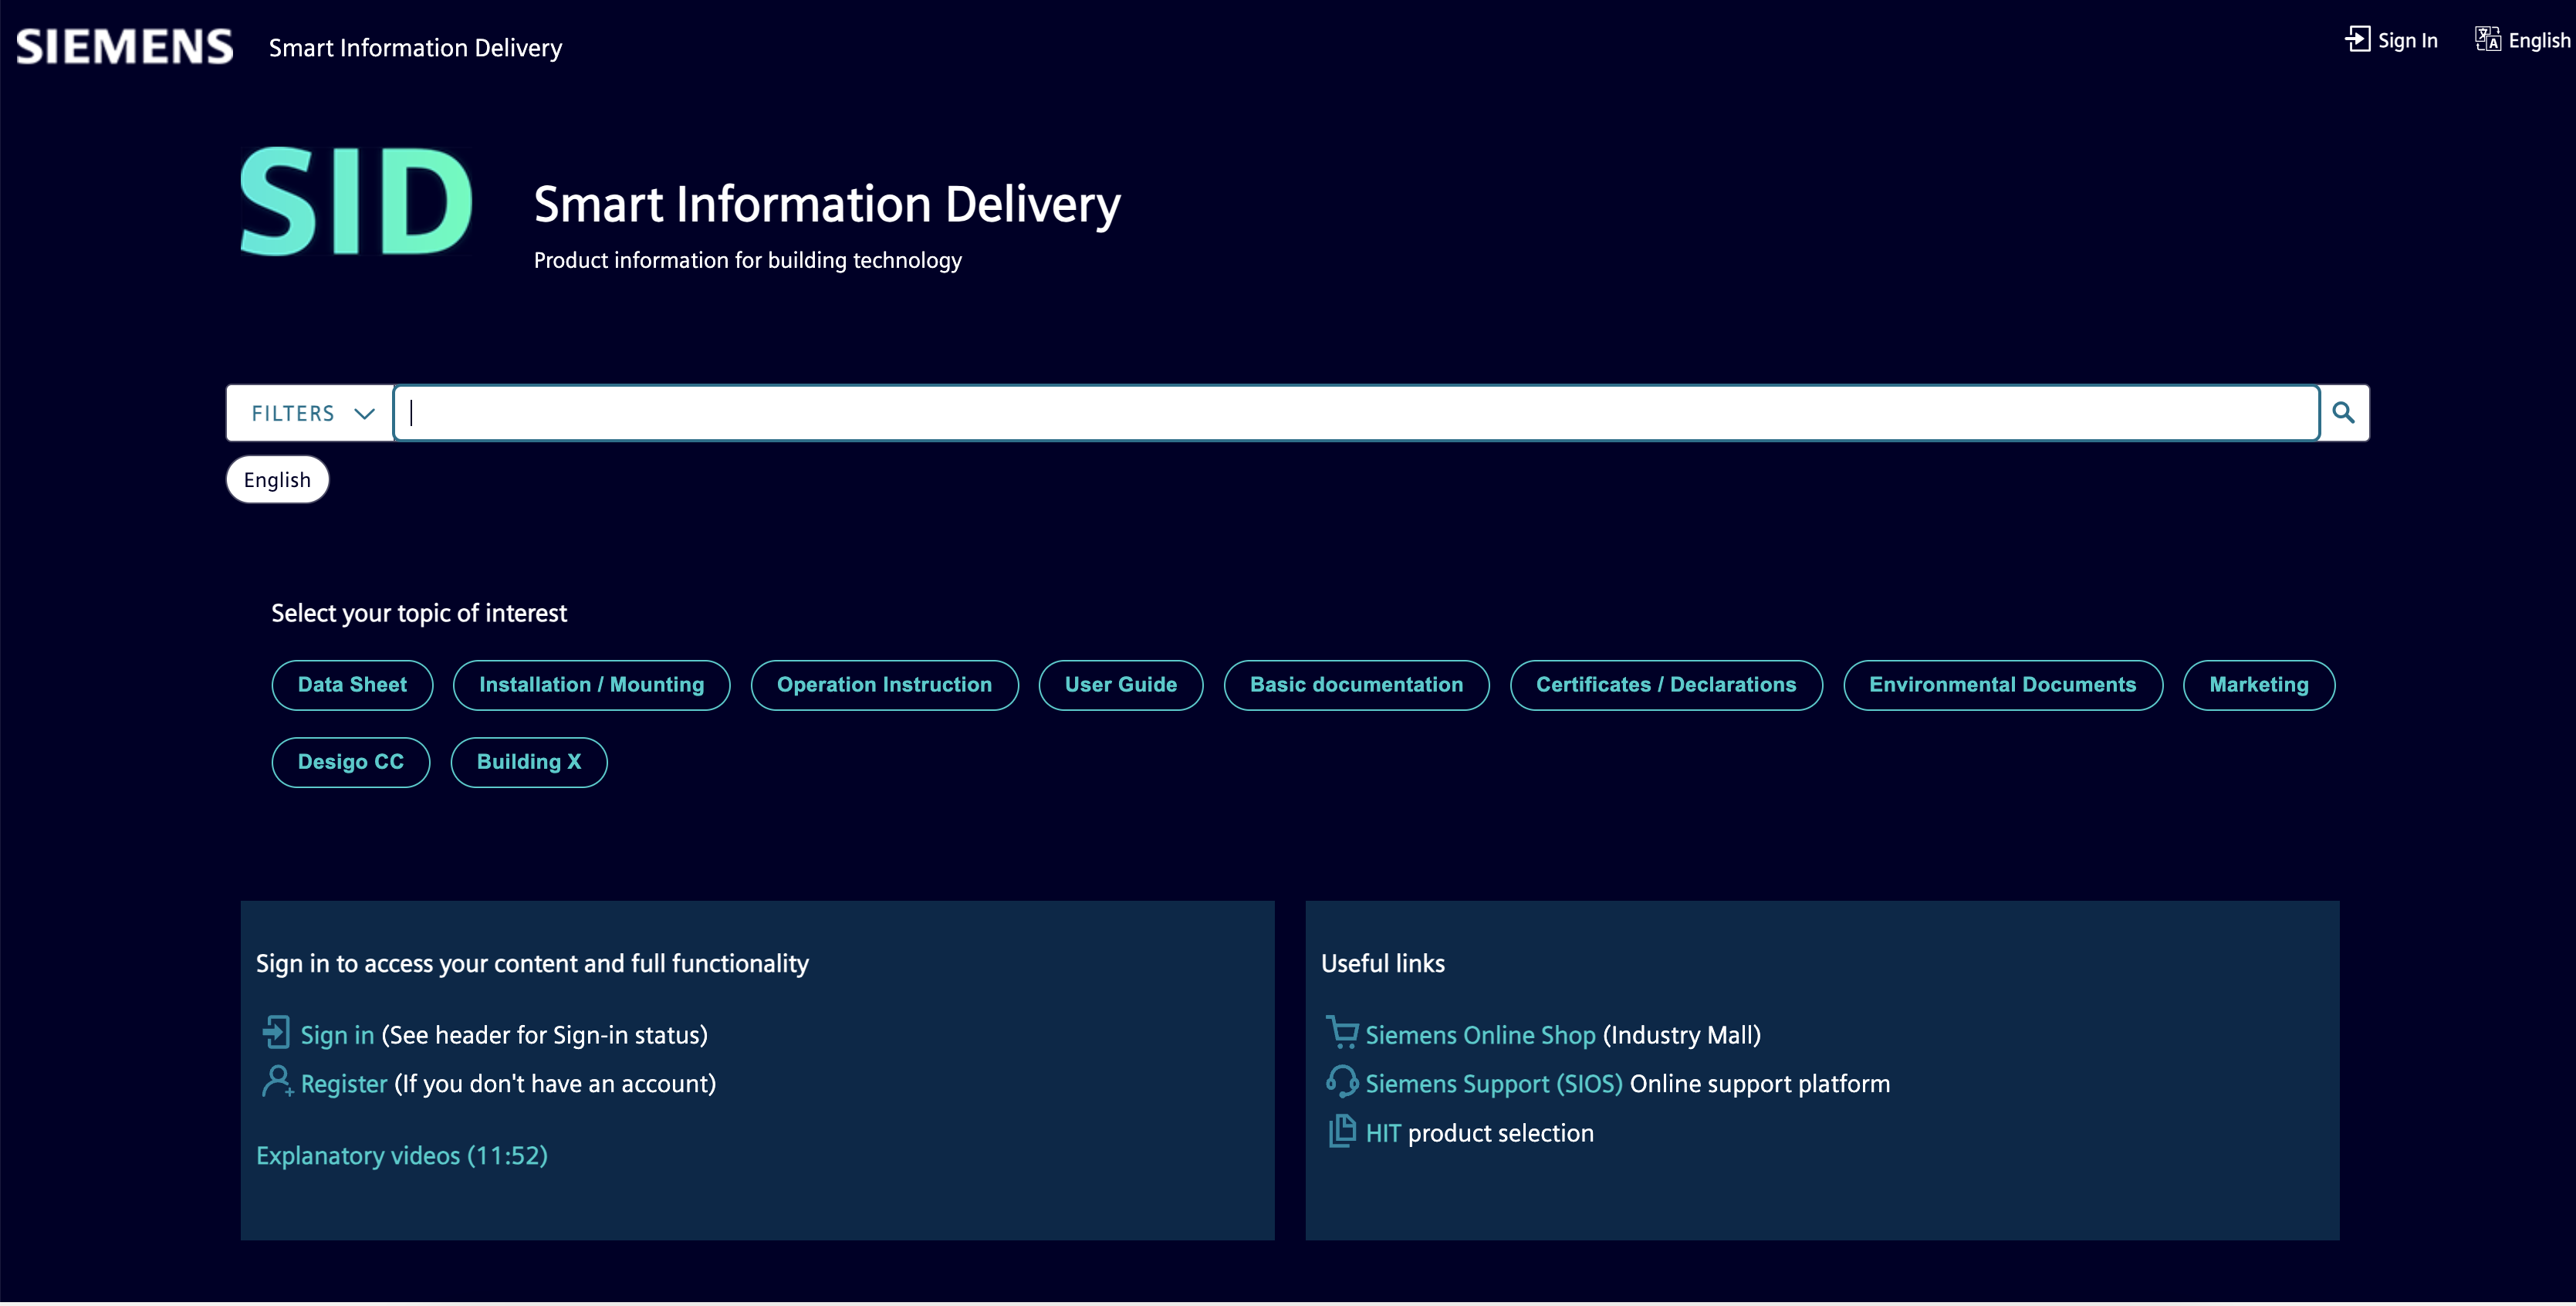The height and width of the screenshot is (1306, 2576).
Task: Select the Installation / Mounting topic
Action: coord(591,685)
